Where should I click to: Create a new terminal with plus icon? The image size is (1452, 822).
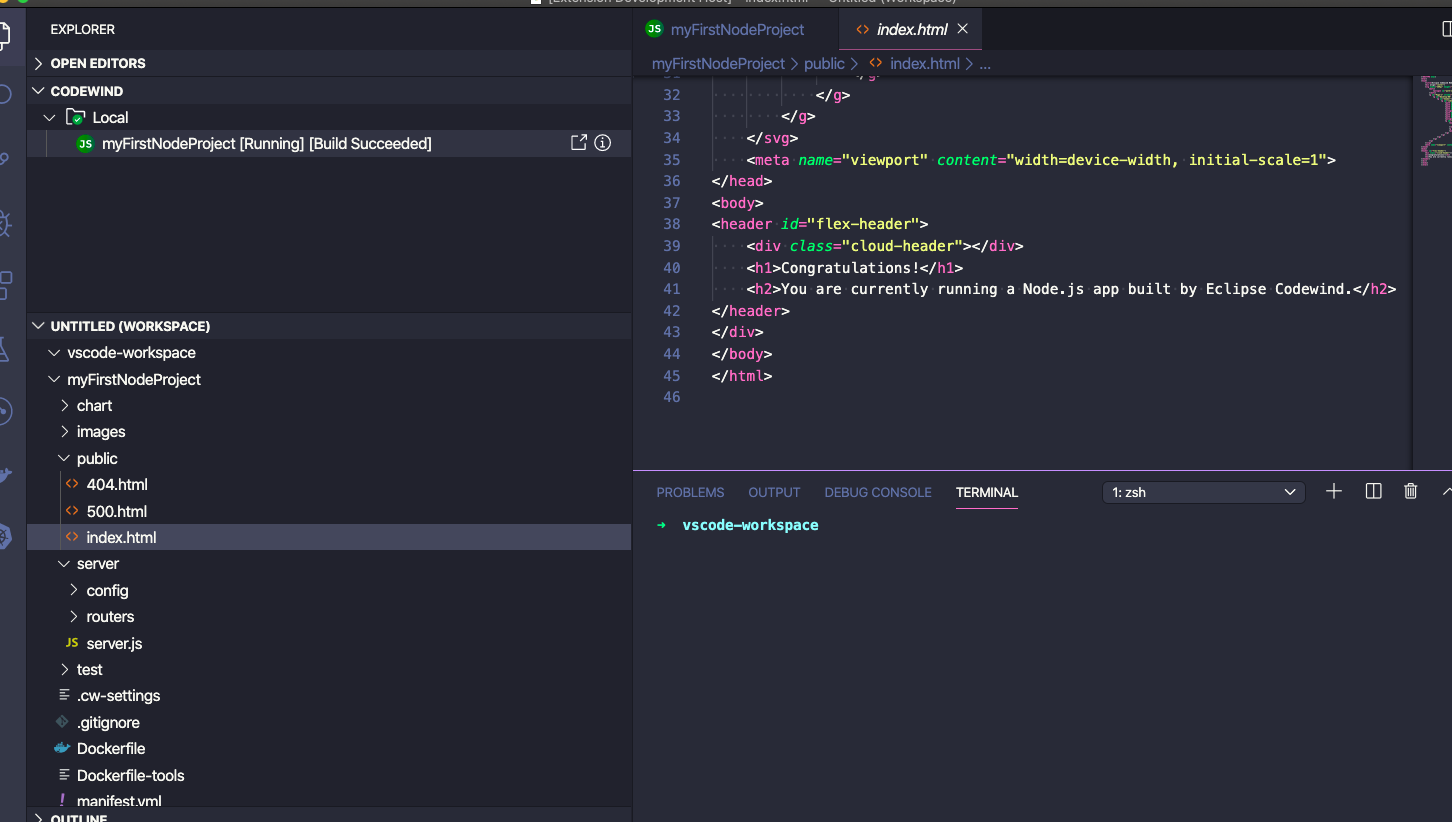coord(1333,491)
